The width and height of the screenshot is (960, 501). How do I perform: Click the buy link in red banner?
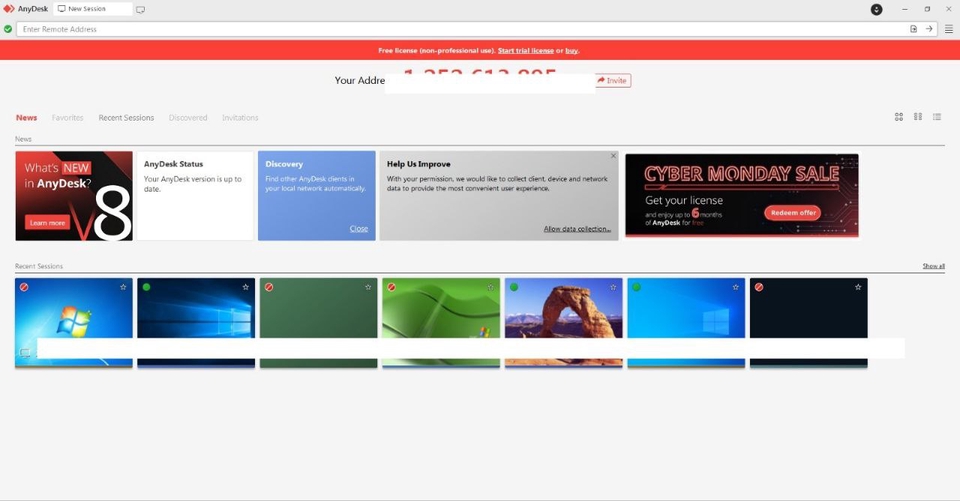point(571,51)
